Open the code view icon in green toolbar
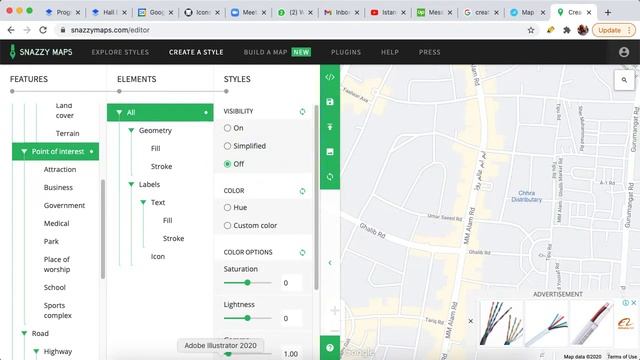The image size is (640, 360). [x=330, y=77]
